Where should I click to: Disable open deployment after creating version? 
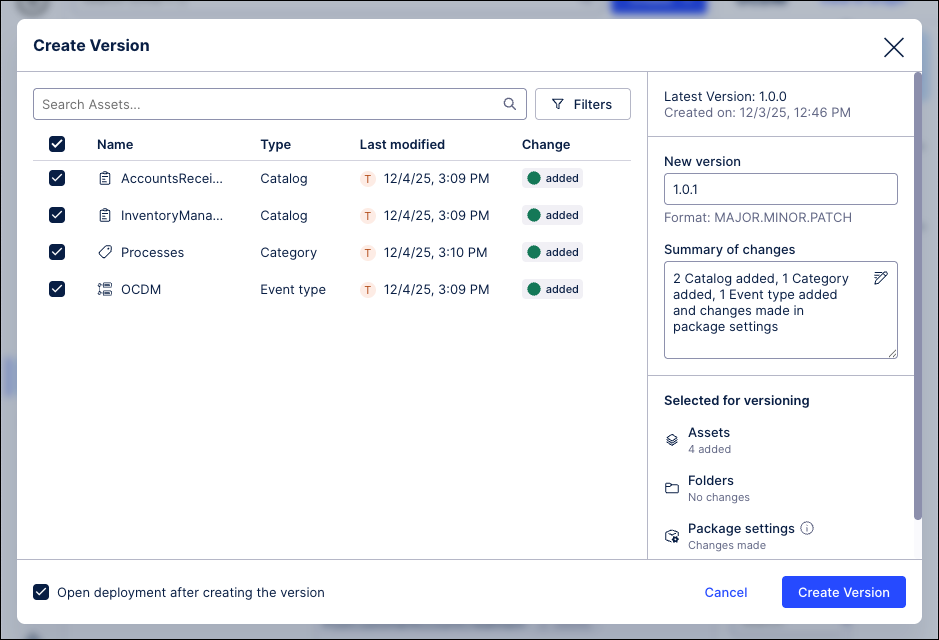41,592
